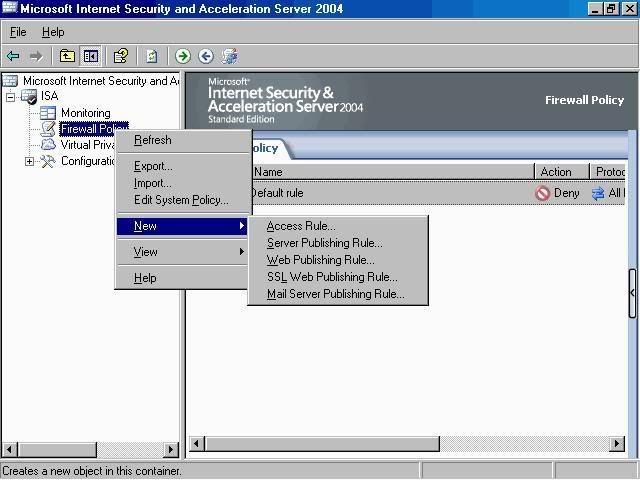Create a new Access Rule...

[x=338, y=226]
